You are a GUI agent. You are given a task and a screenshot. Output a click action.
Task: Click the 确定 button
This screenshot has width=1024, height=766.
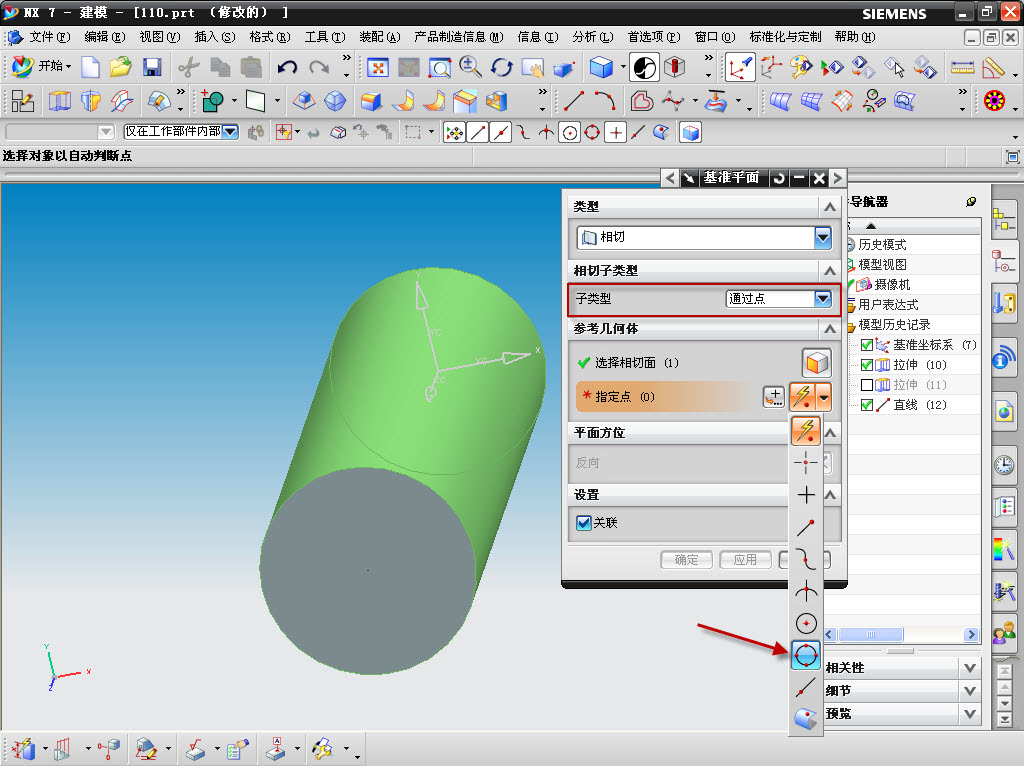[686, 560]
